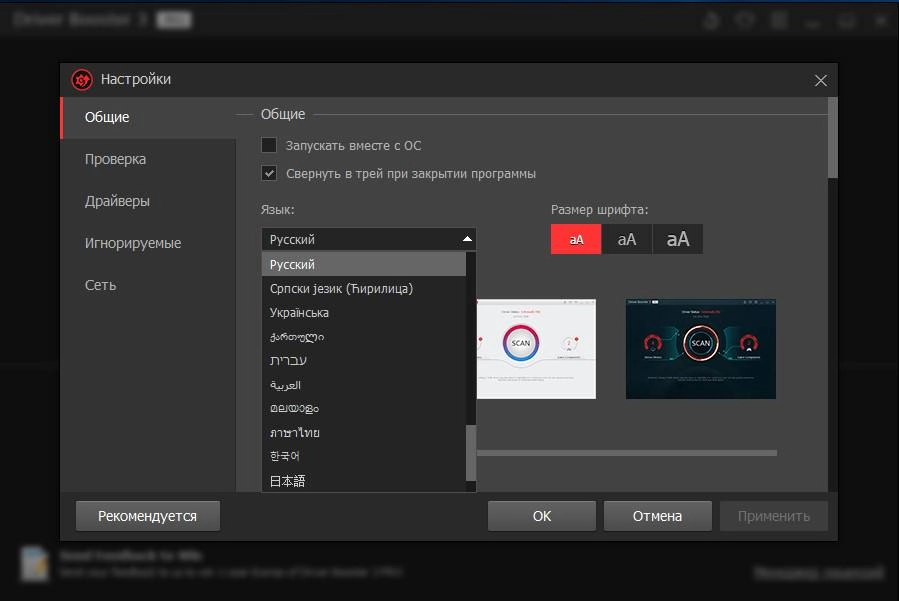Pick the Japanese 日本語 language option

pyautogui.click(x=364, y=481)
